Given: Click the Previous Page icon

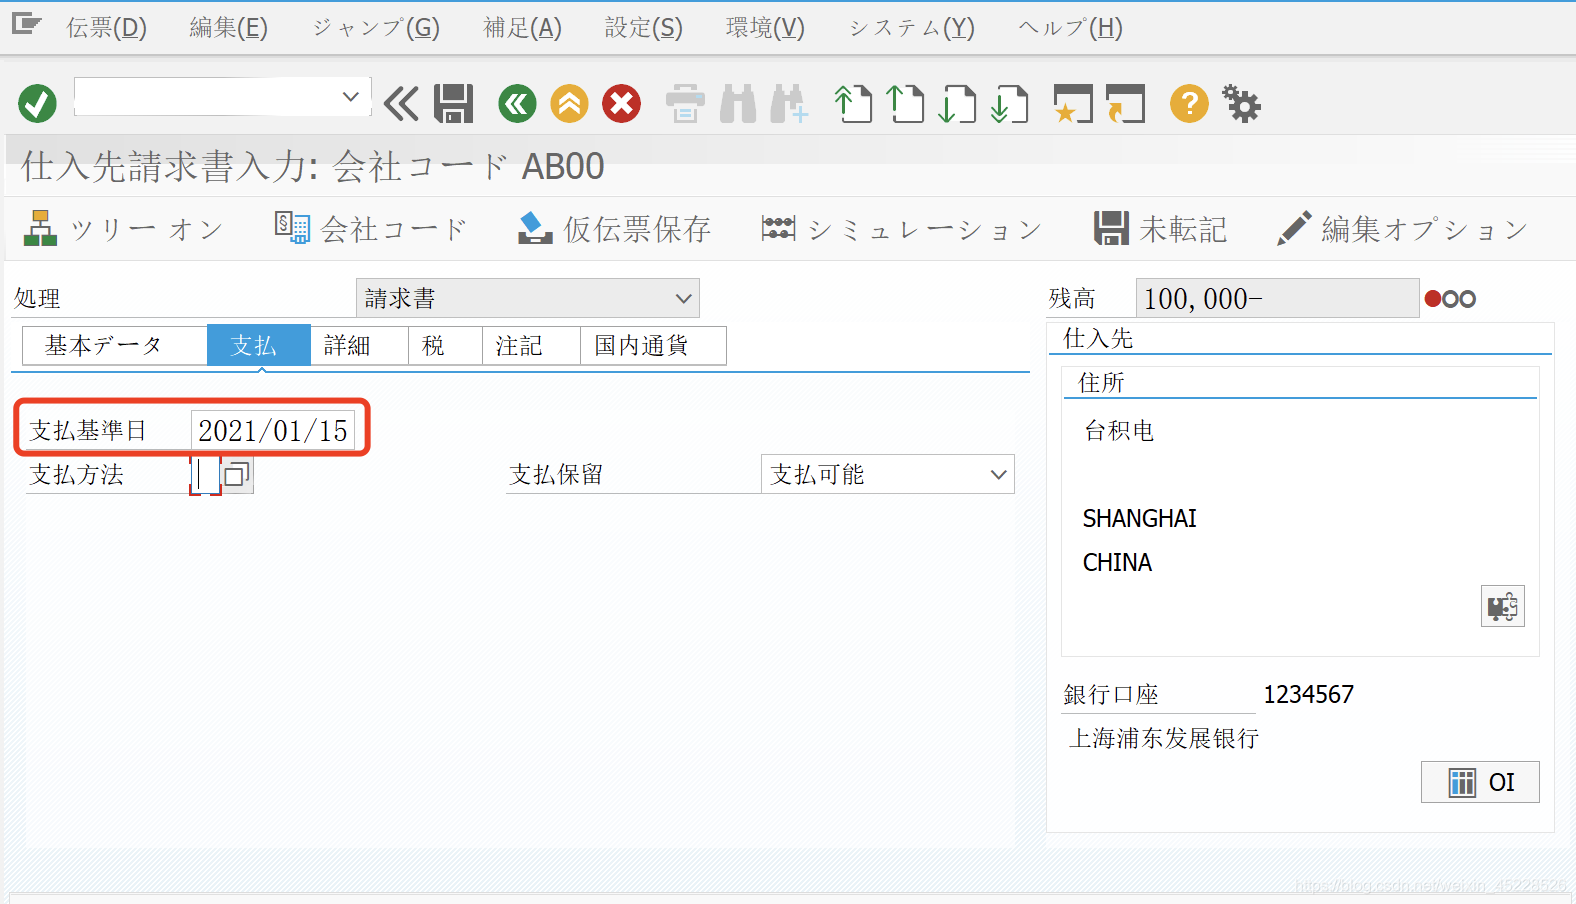Looking at the screenshot, I should tap(905, 103).
